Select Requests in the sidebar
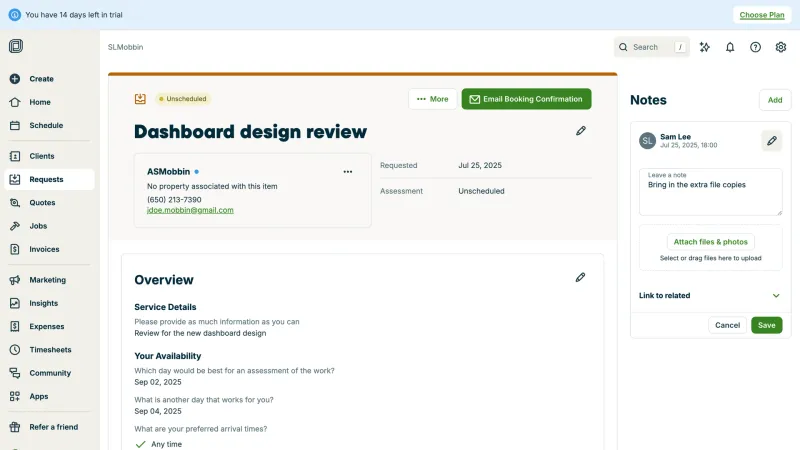The height and width of the screenshot is (450, 800). 49,180
